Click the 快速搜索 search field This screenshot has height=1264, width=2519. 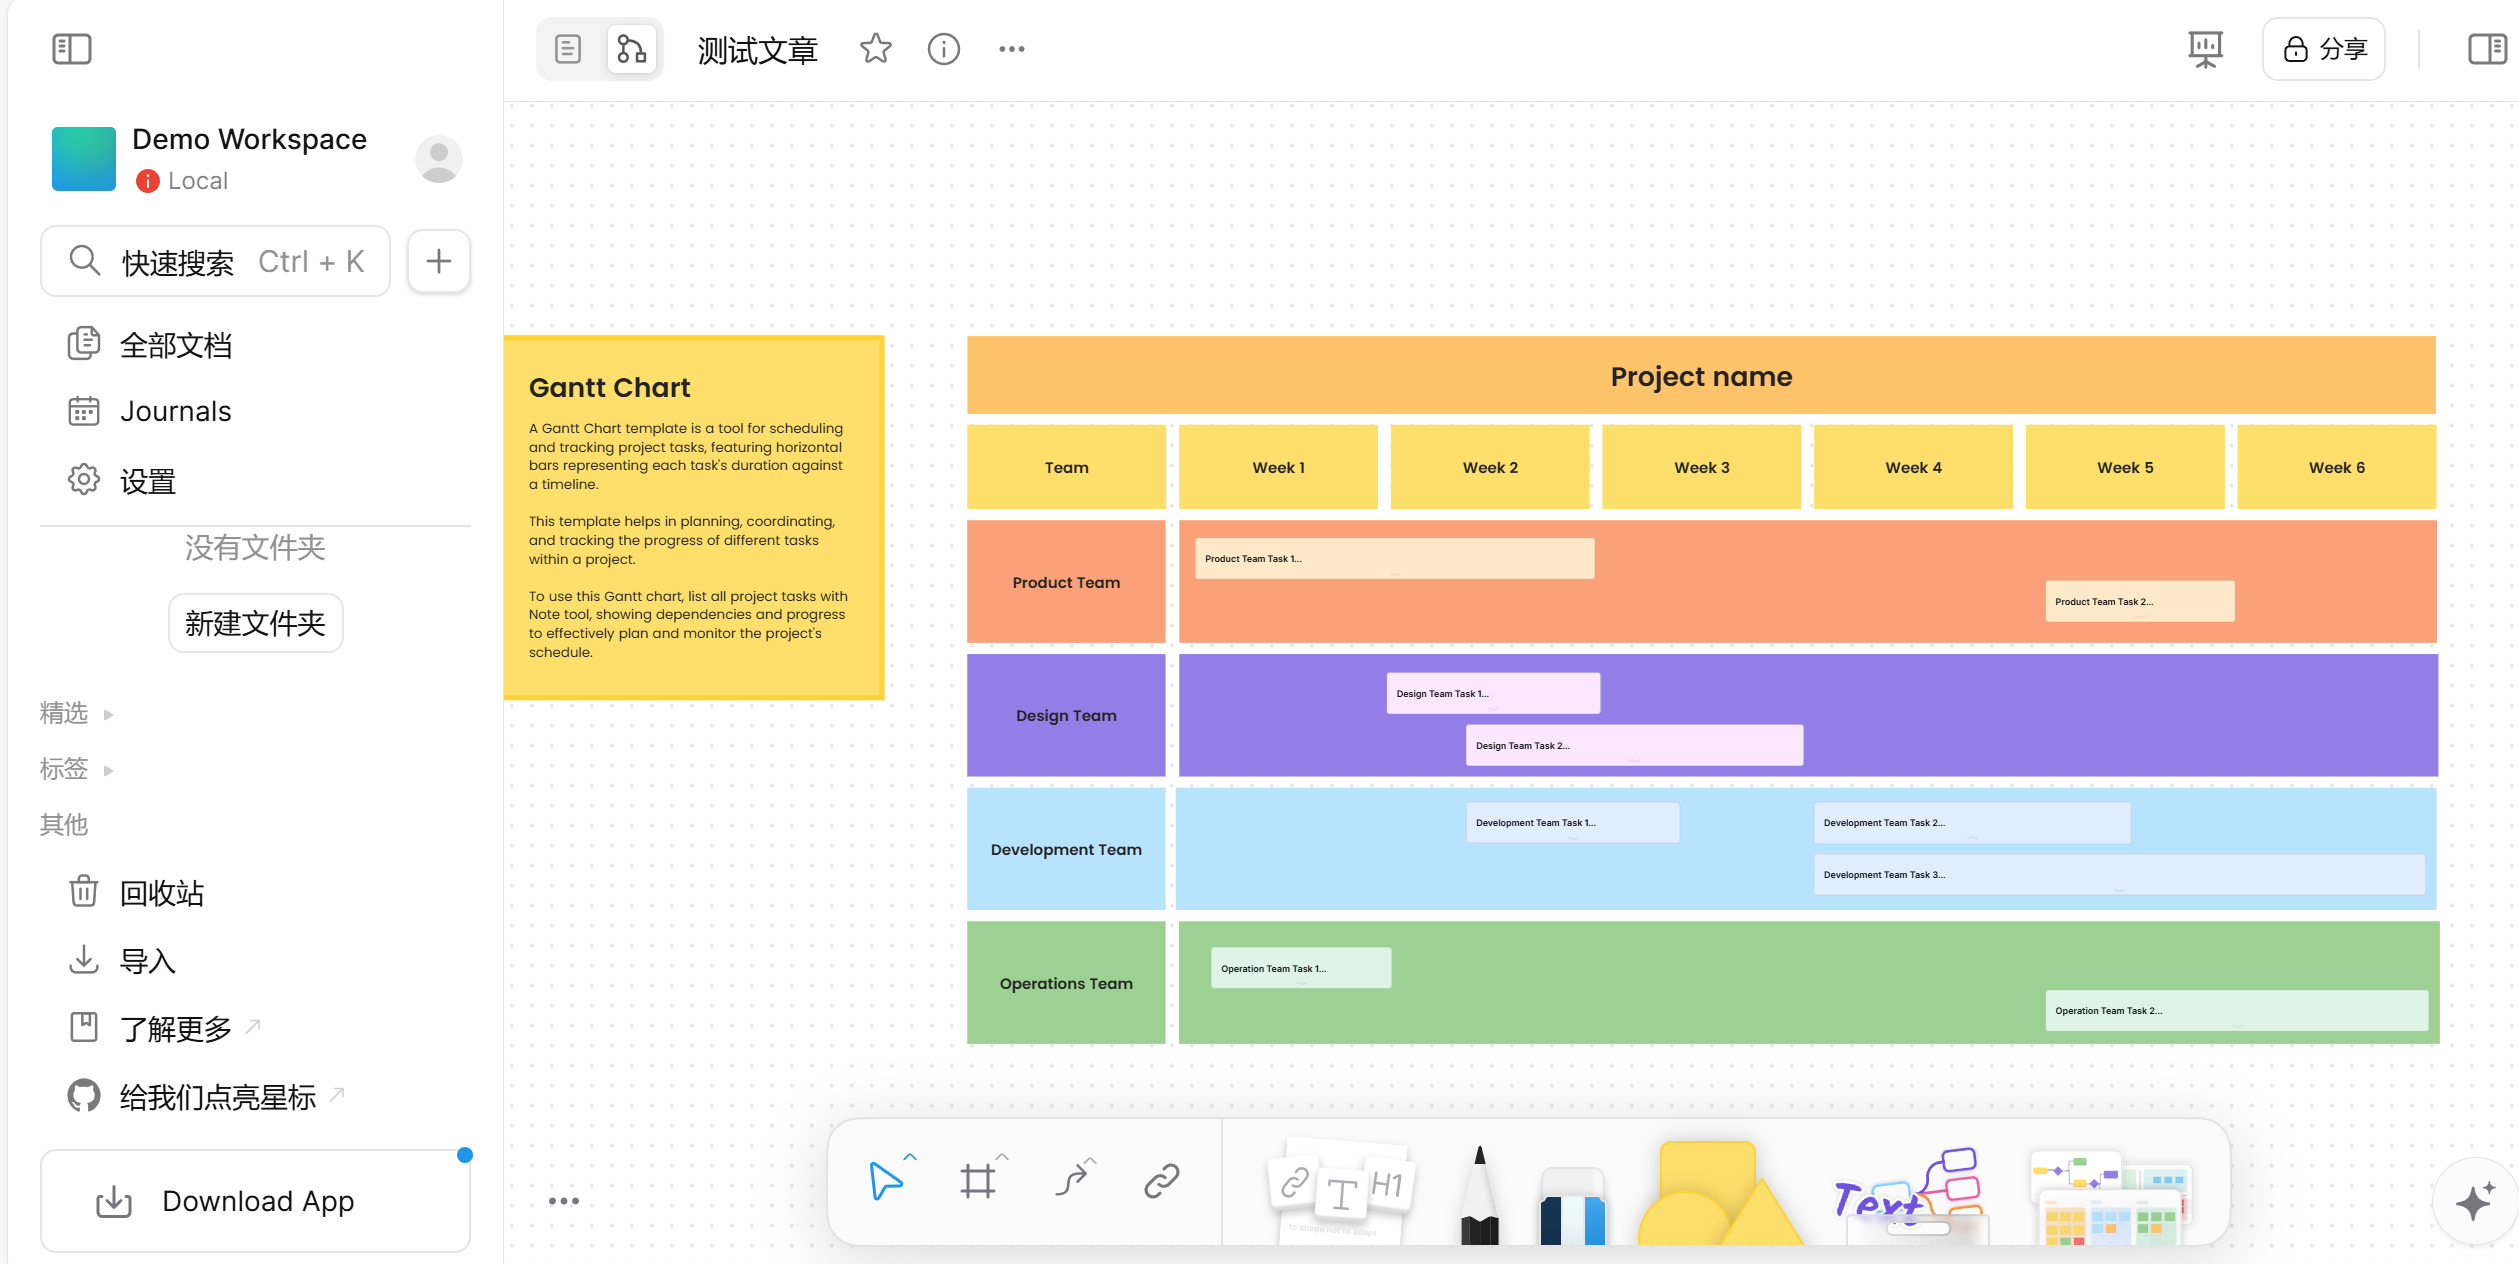pyautogui.click(x=216, y=261)
